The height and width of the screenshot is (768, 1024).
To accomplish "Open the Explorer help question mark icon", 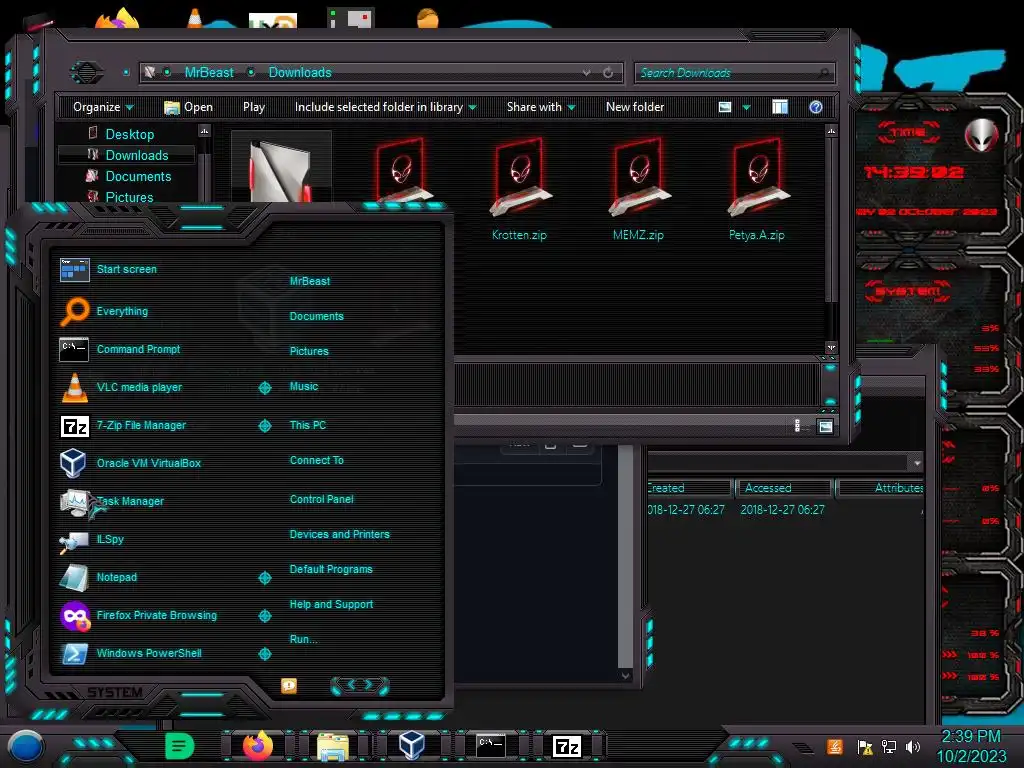I will 816,107.
